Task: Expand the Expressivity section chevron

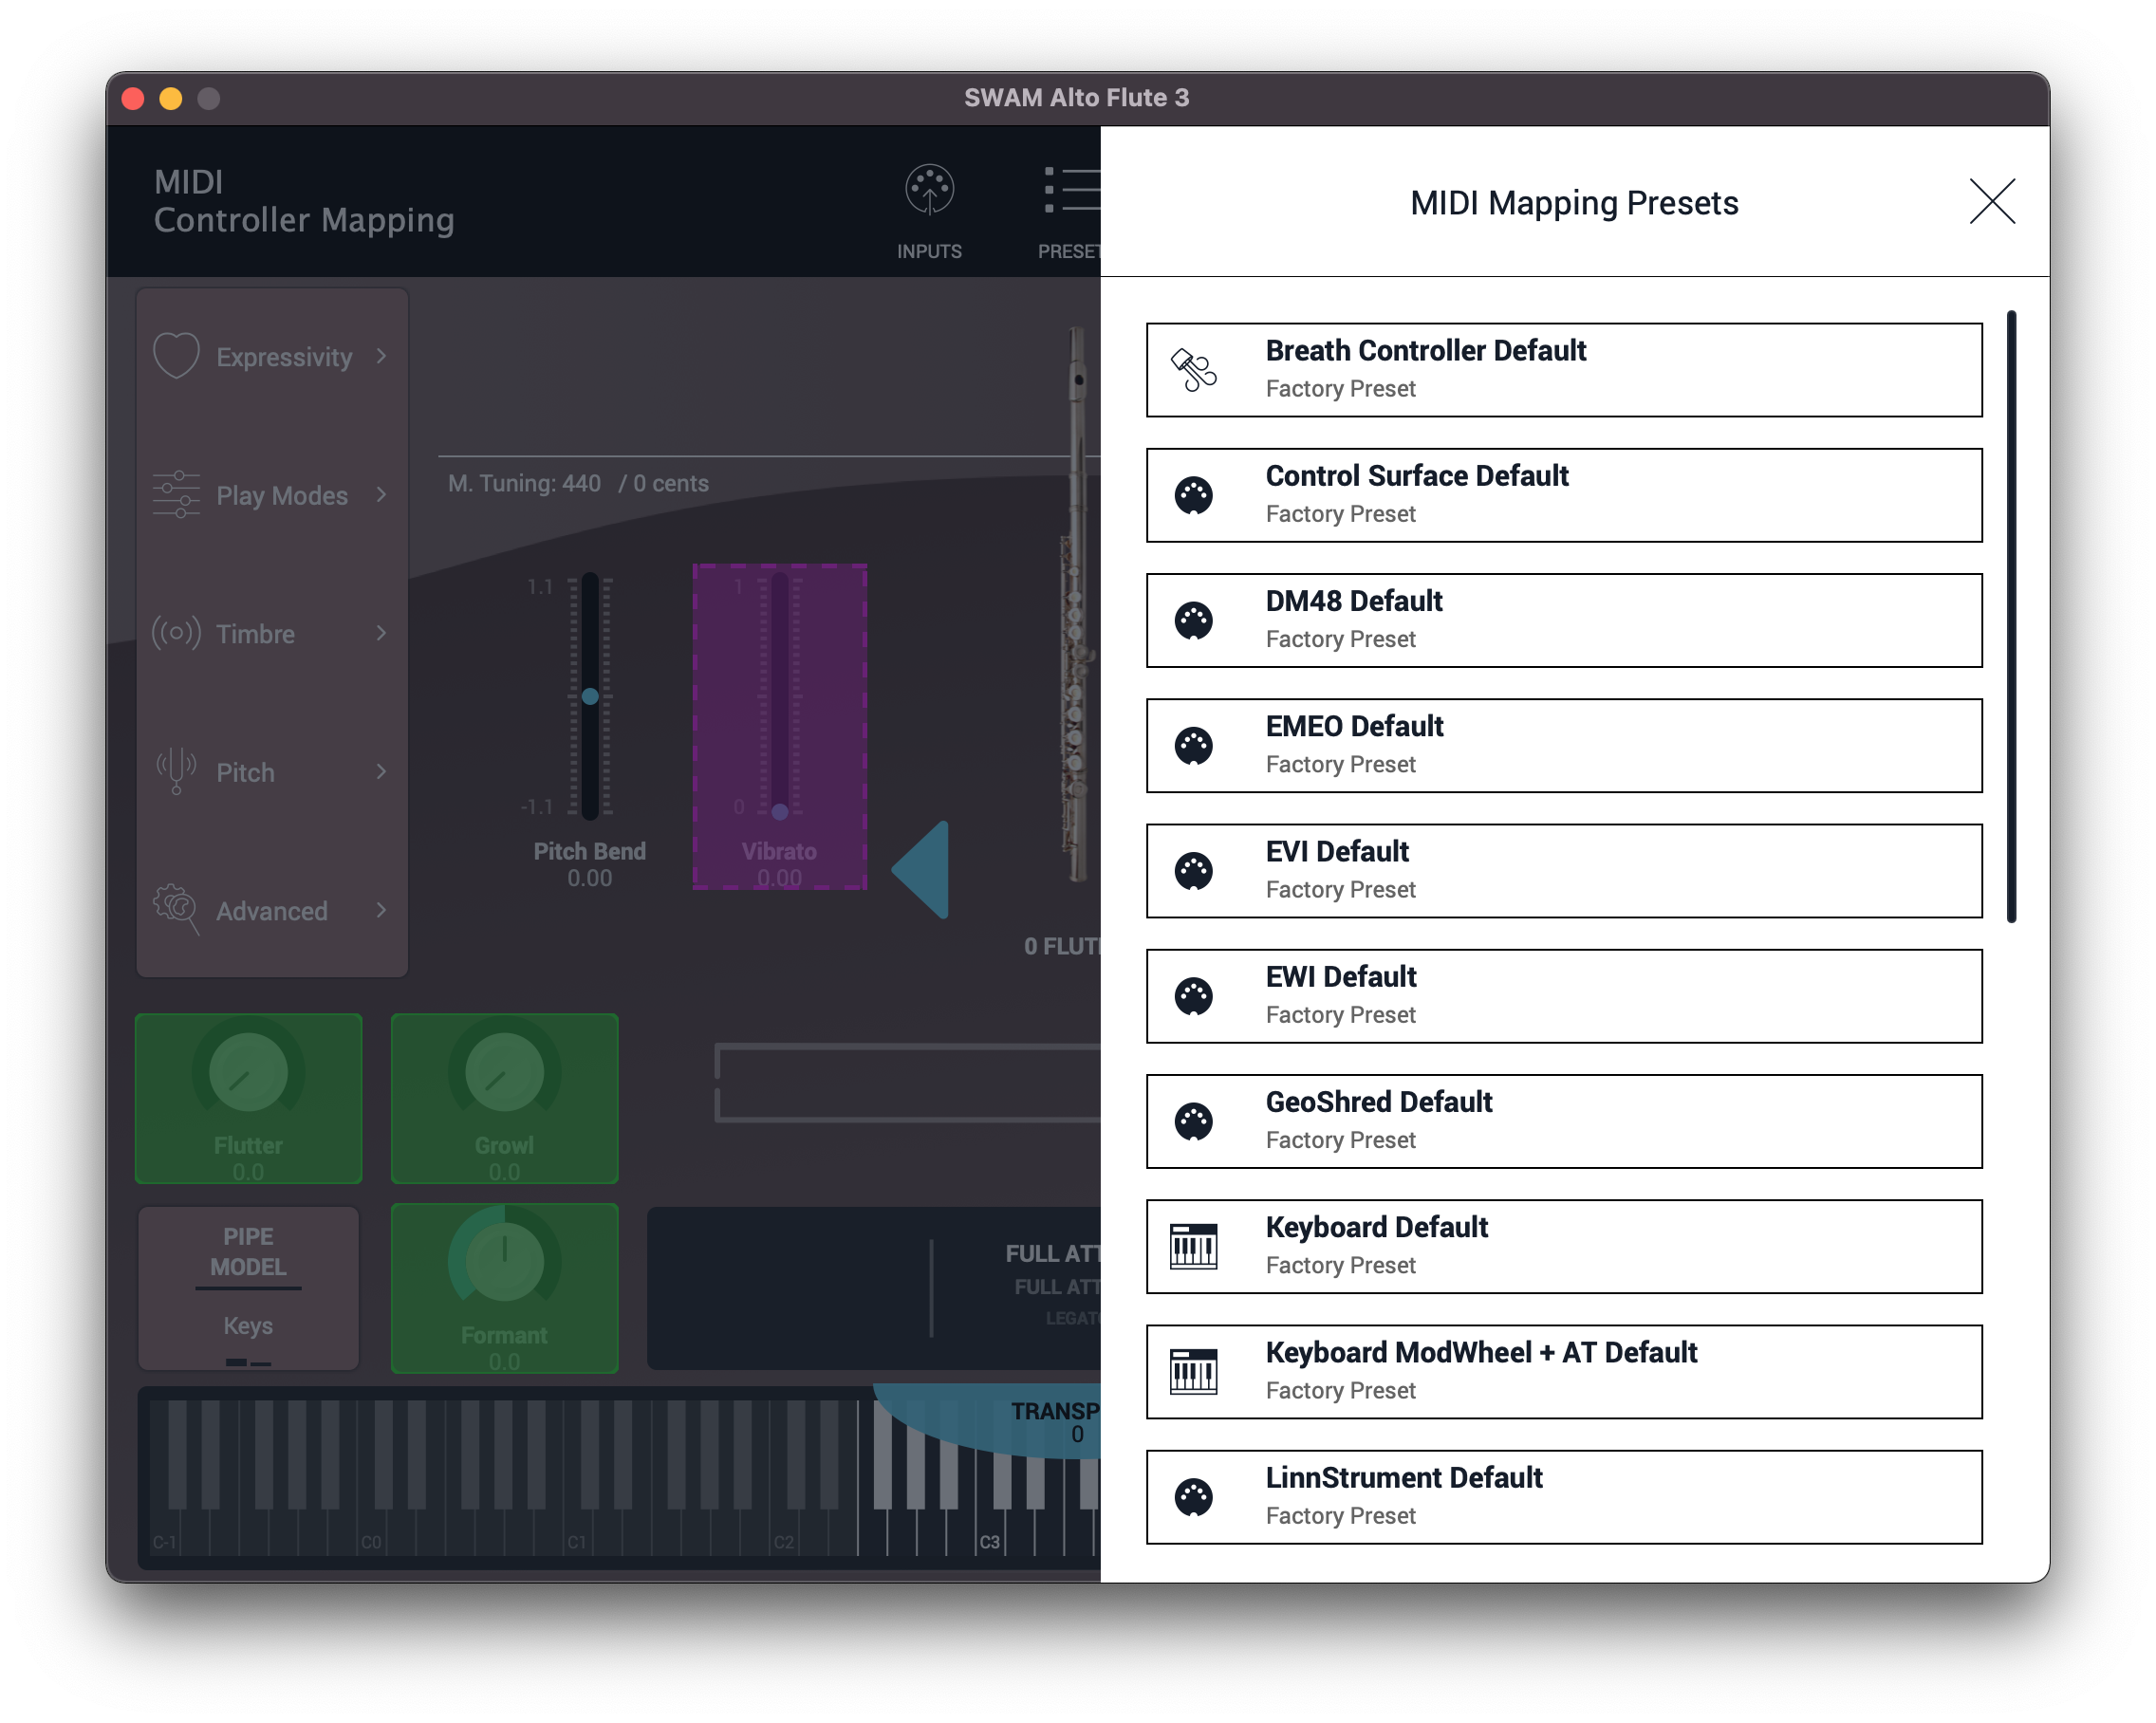Action: [381, 356]
